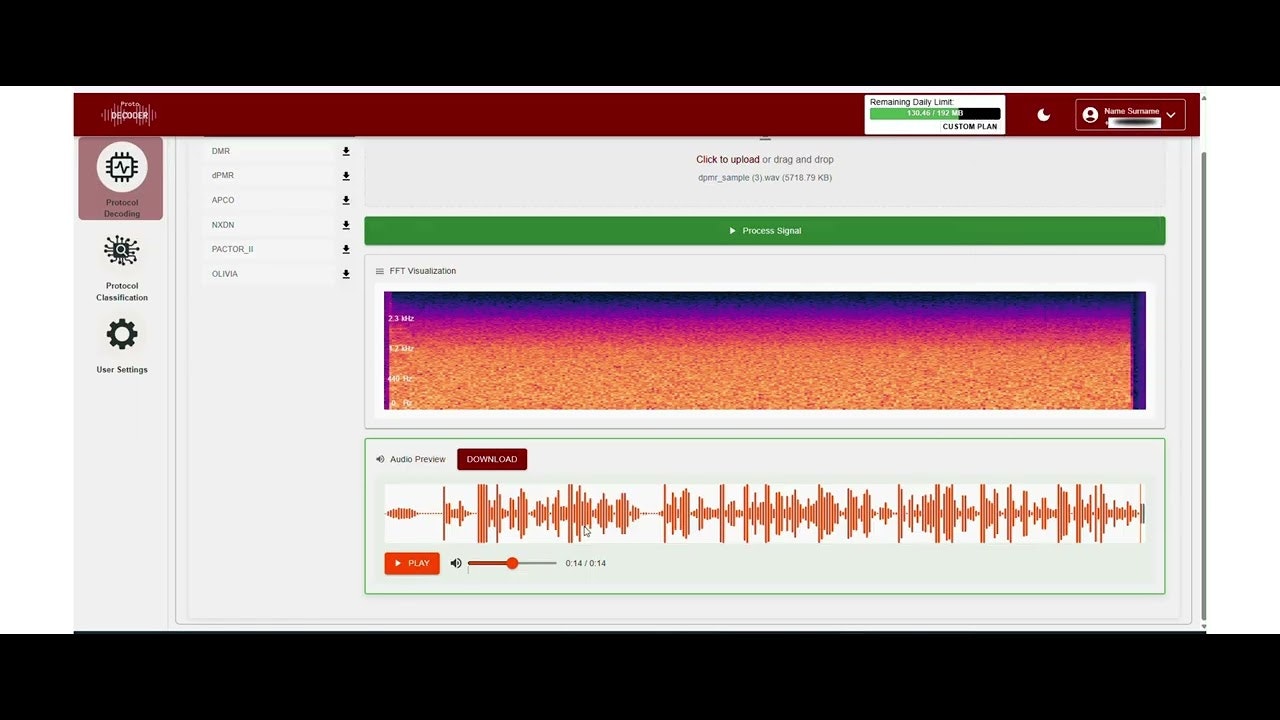Download the DMR sample file

346,151
